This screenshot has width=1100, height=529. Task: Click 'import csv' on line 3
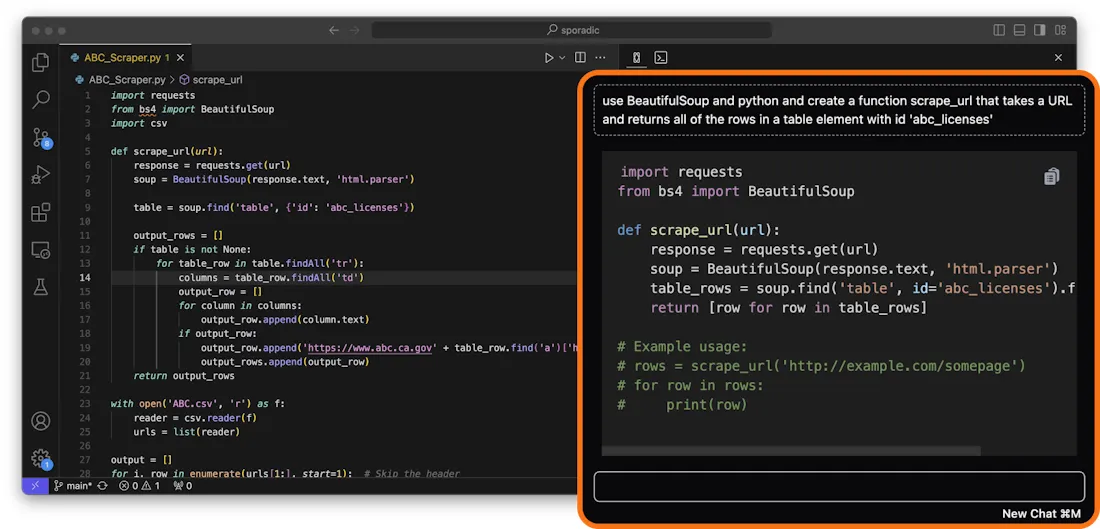pos(139,123)
